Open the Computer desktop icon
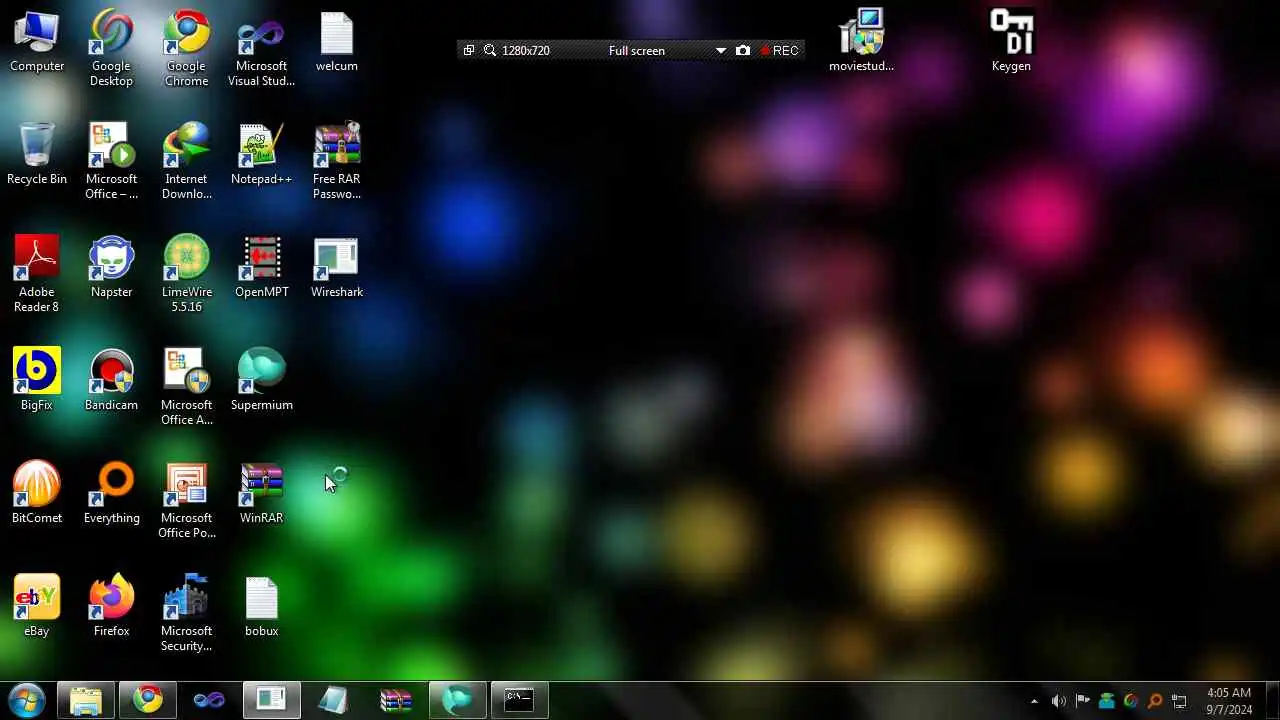1280x720 pixels. [37, 42]
